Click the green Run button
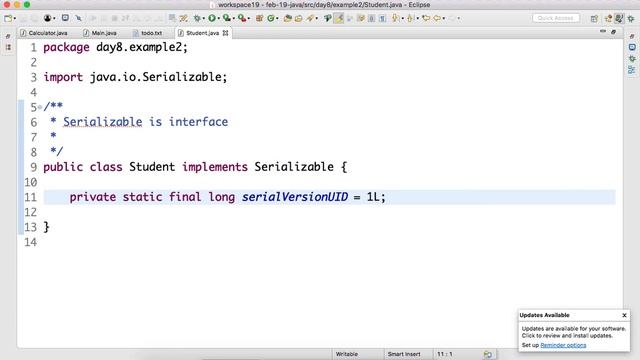640x360 pixels. coord(212,18)
